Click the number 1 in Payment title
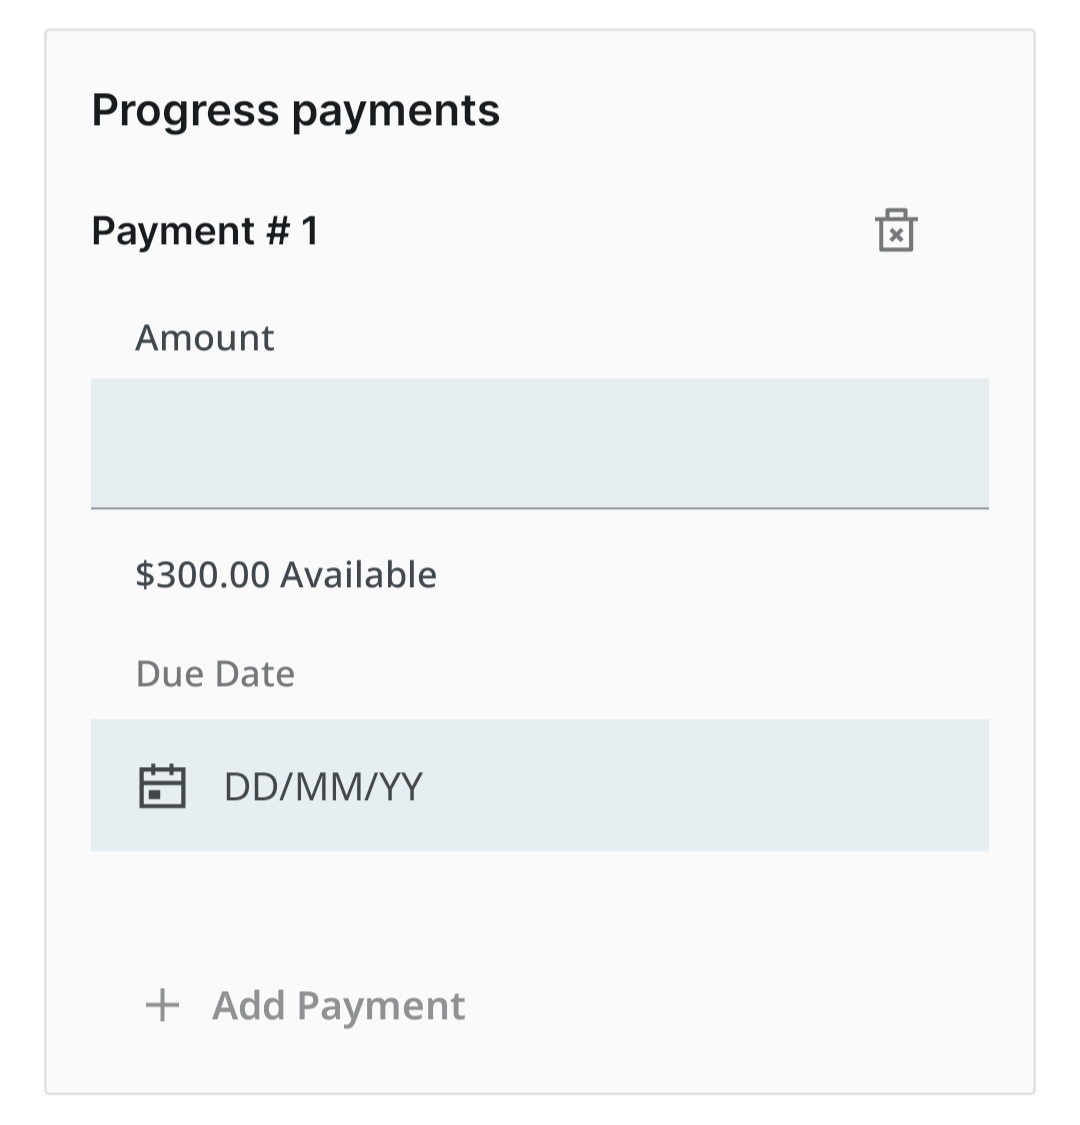 pos(309,231)
